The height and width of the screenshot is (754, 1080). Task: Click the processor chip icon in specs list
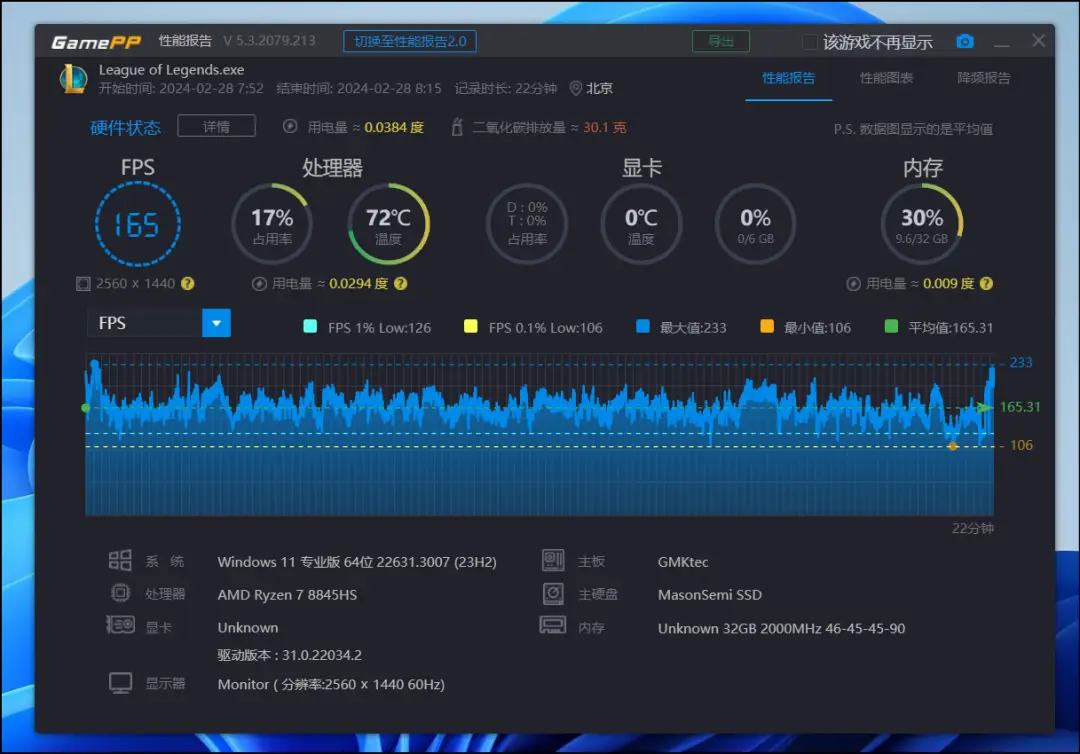click(x=121, y=593)
